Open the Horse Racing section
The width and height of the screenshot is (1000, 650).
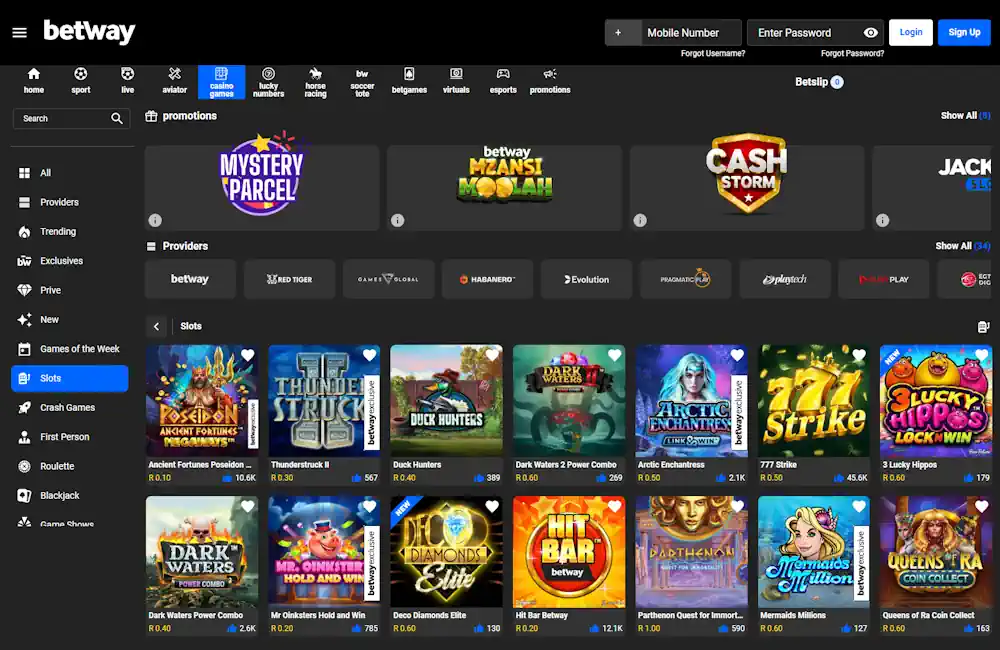(x=315, y=80)
